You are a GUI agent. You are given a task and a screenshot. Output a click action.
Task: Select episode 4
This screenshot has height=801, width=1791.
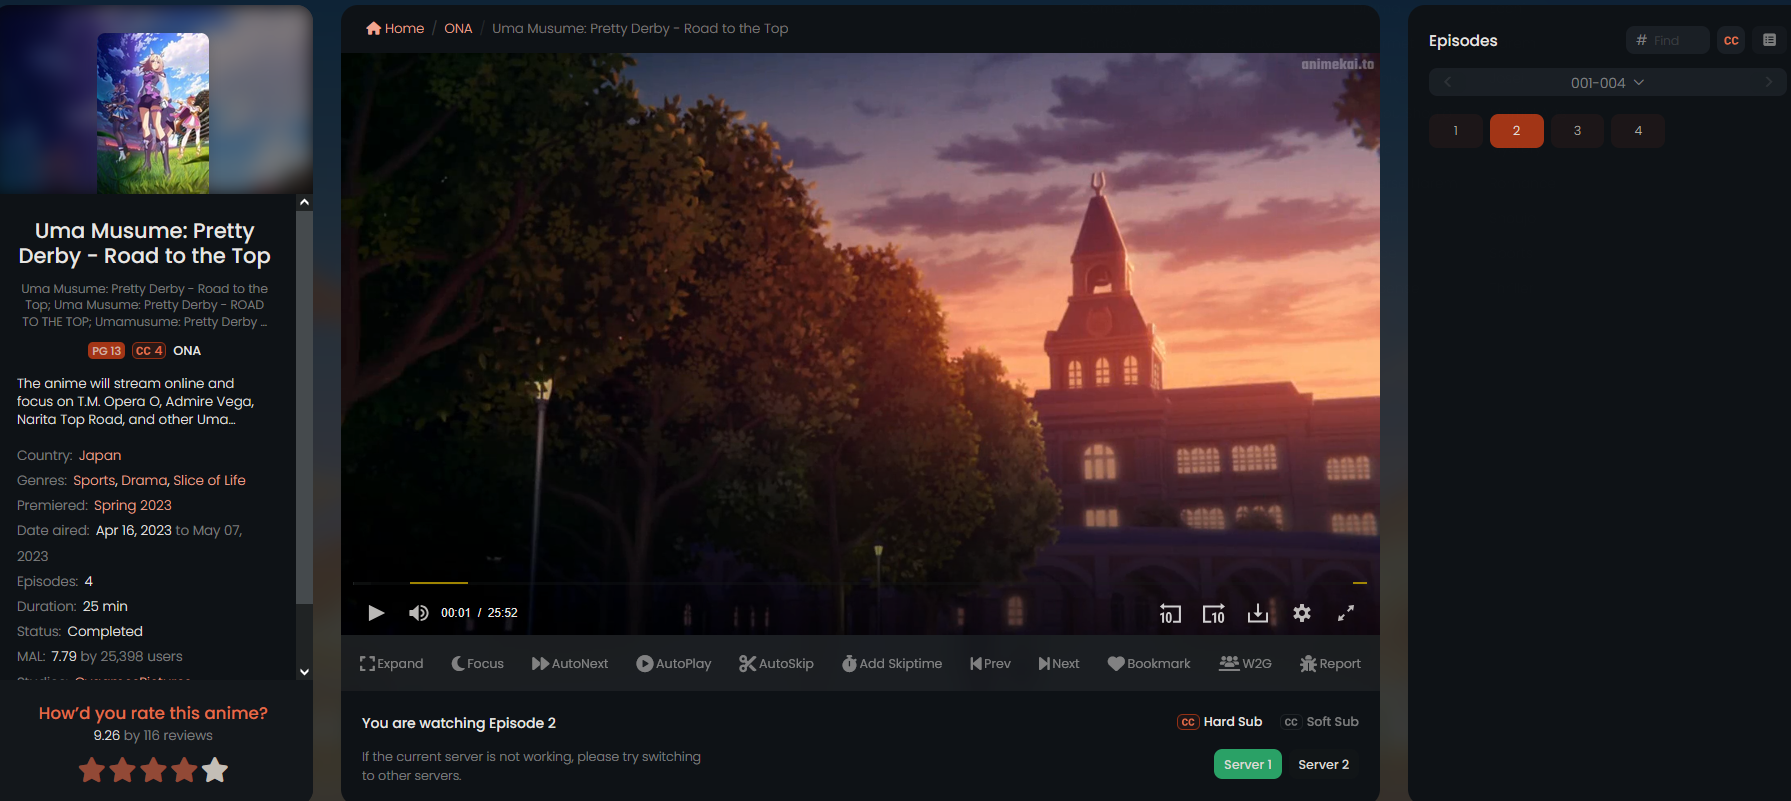coord(1638,131)
